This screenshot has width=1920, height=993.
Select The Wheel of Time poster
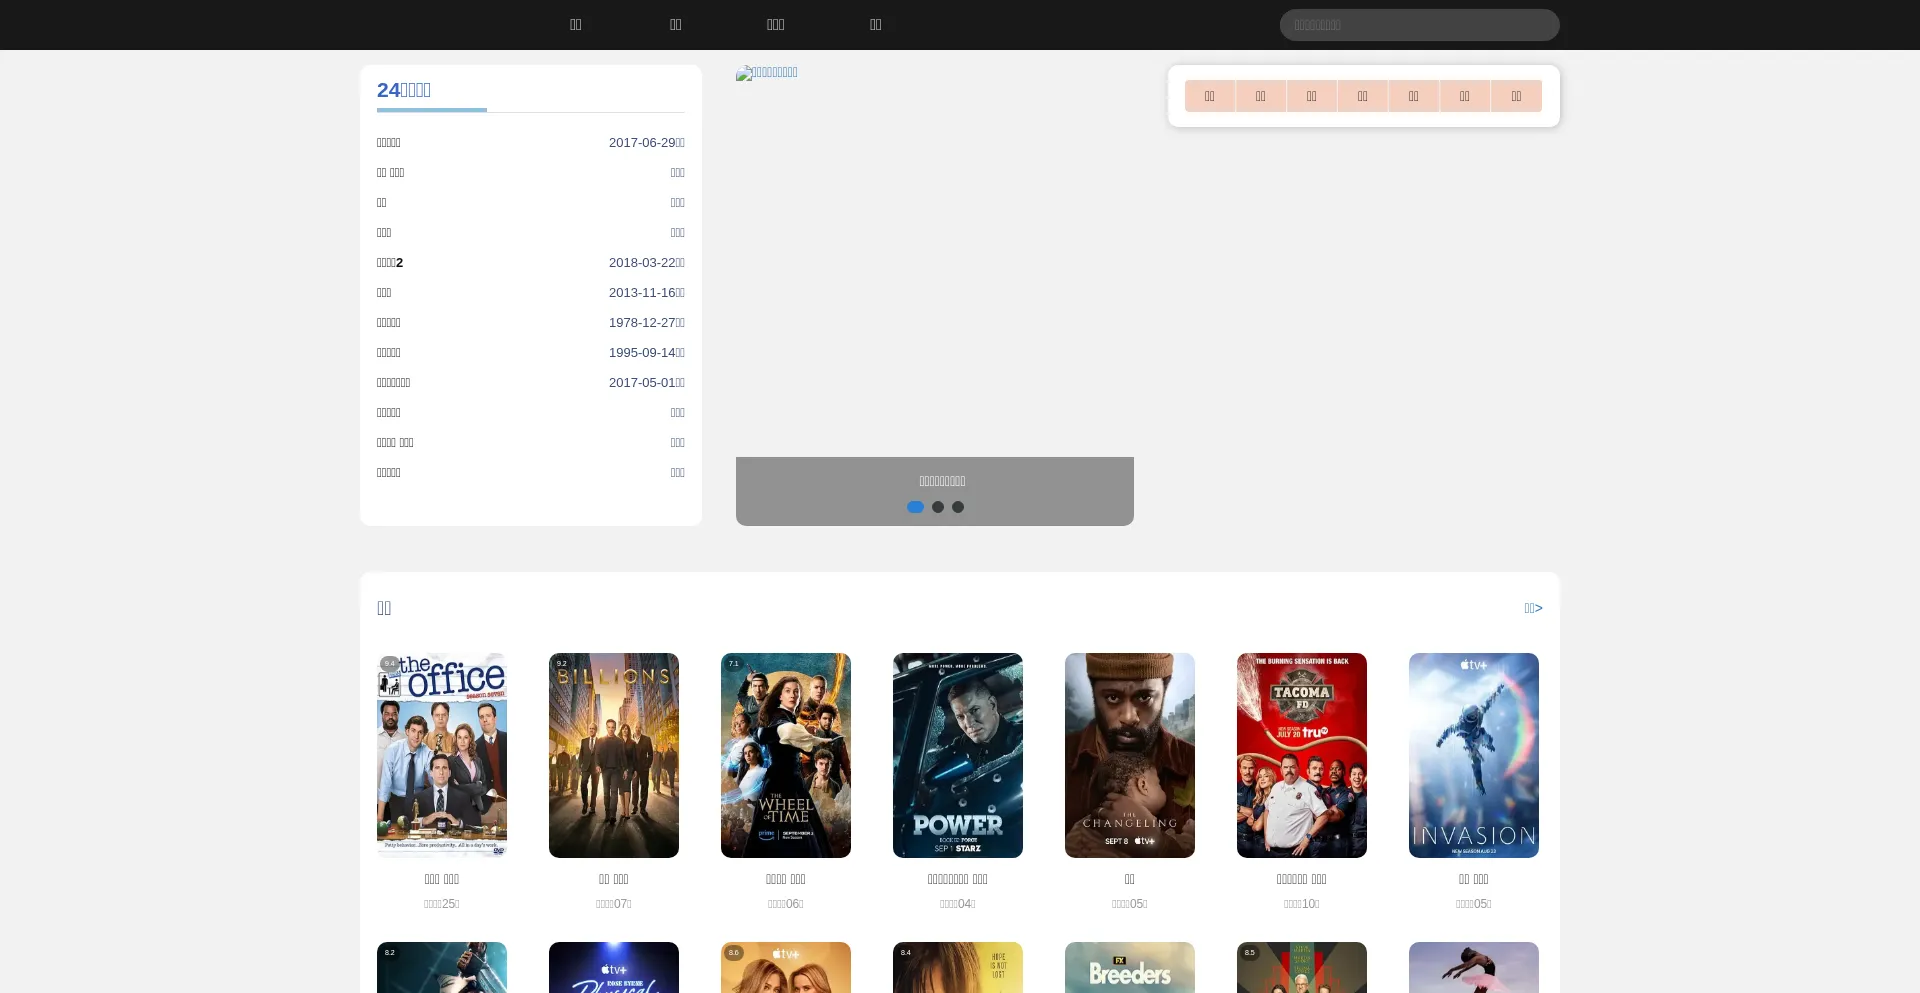[x=785, y=755]
